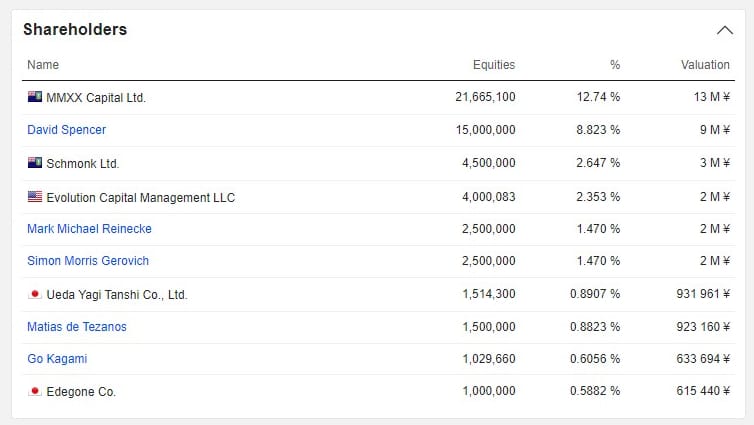Select the Shareholders heading
This screenshot has width=754, height=425.
click(x=75, y=29)
